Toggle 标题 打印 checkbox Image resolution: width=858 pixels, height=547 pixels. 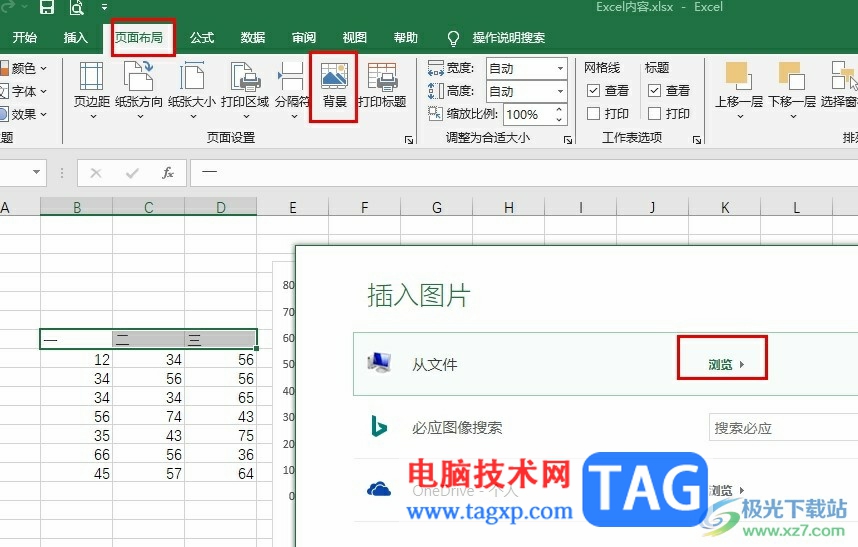pos(654,113)
